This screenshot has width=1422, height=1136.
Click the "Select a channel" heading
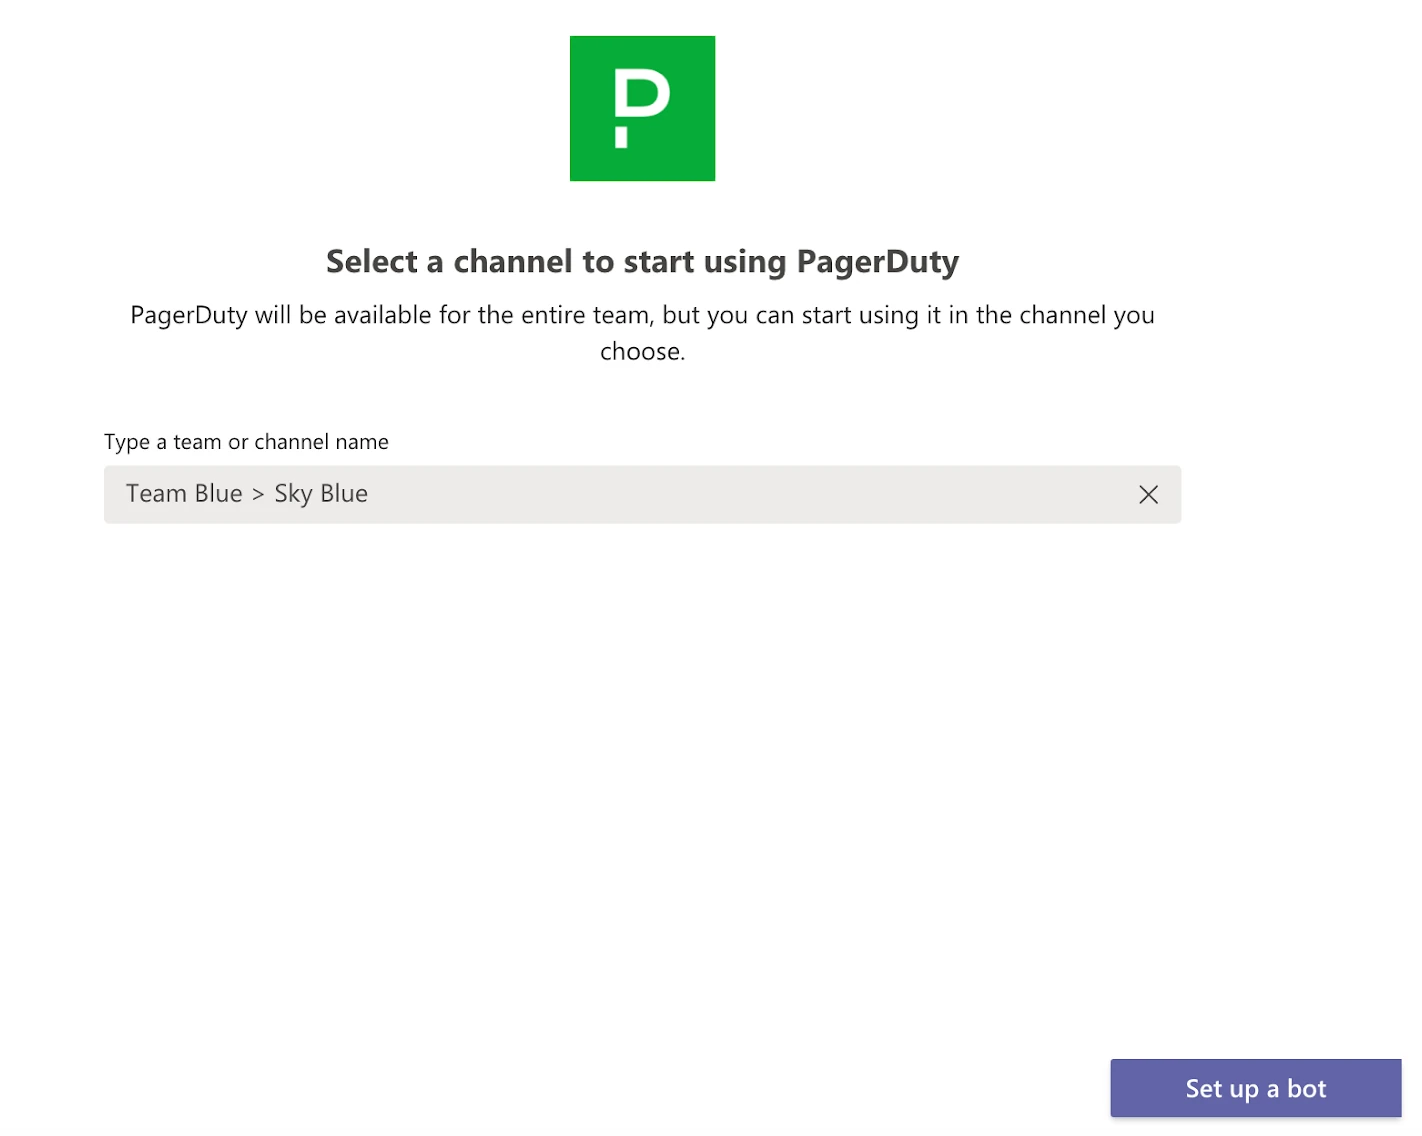coord(642,262)
